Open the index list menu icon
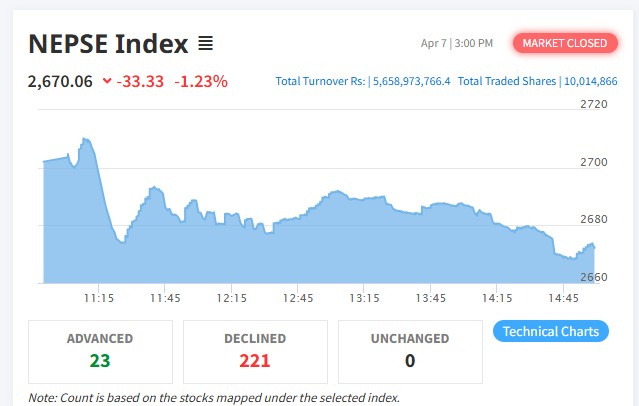639x406 pixels. pyautogui.click(x=205, y=44)
